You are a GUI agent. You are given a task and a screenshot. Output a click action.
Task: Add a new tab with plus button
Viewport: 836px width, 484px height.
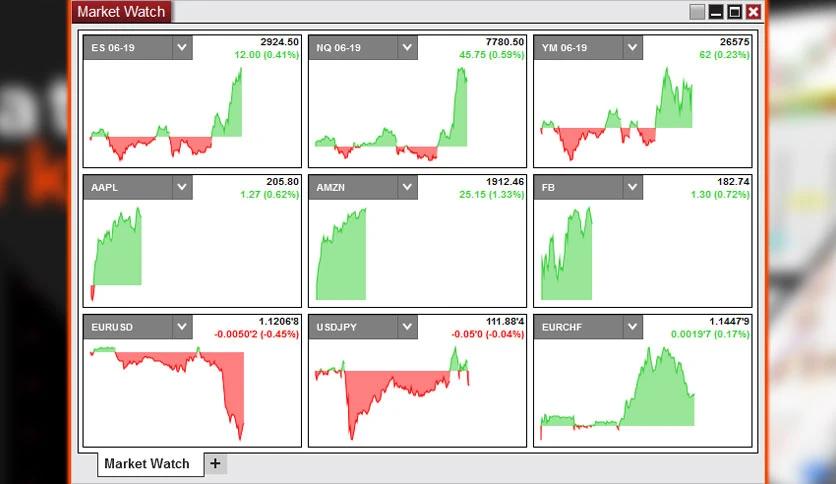215,464
